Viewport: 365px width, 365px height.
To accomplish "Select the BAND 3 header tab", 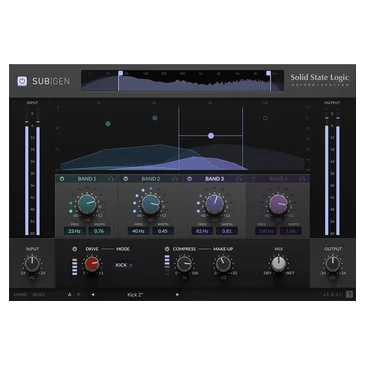I will [214, 179].
